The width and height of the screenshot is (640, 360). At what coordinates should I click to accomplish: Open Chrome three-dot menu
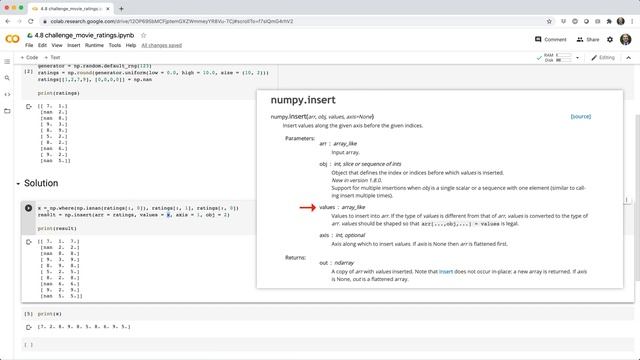632,21
